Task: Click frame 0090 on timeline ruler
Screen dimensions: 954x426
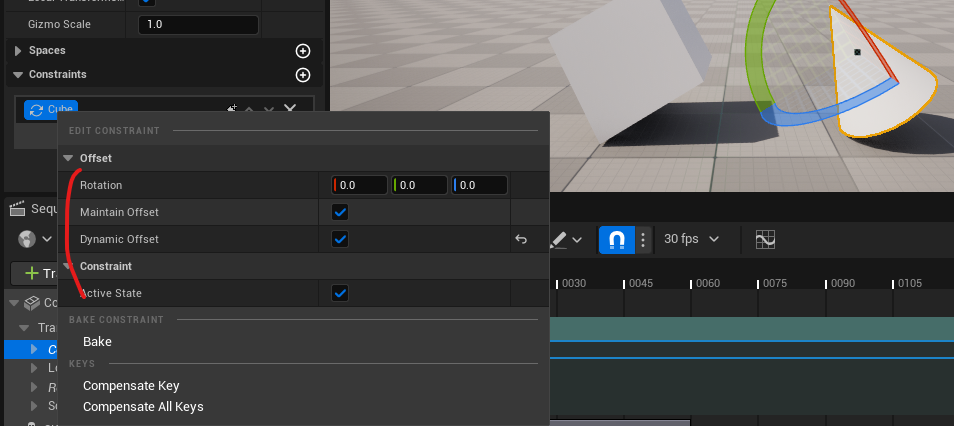Action: pyautogui.click(x=843, y=284)
